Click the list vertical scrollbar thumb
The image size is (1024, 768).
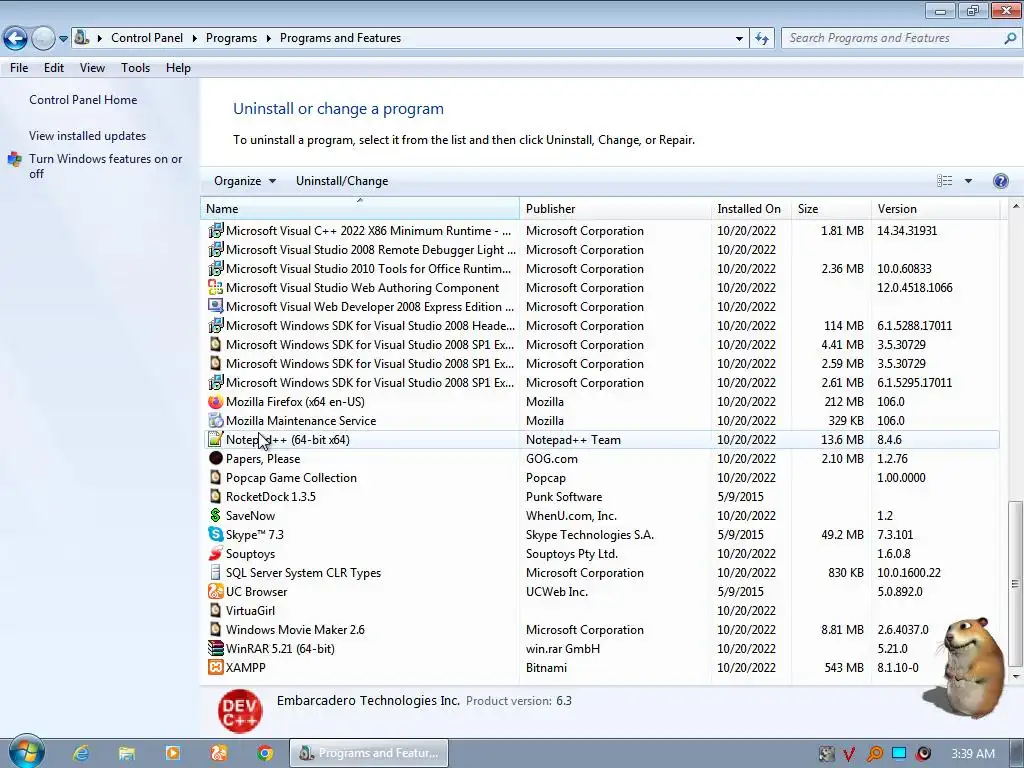pyautogui.click(x=1015, y=584)
